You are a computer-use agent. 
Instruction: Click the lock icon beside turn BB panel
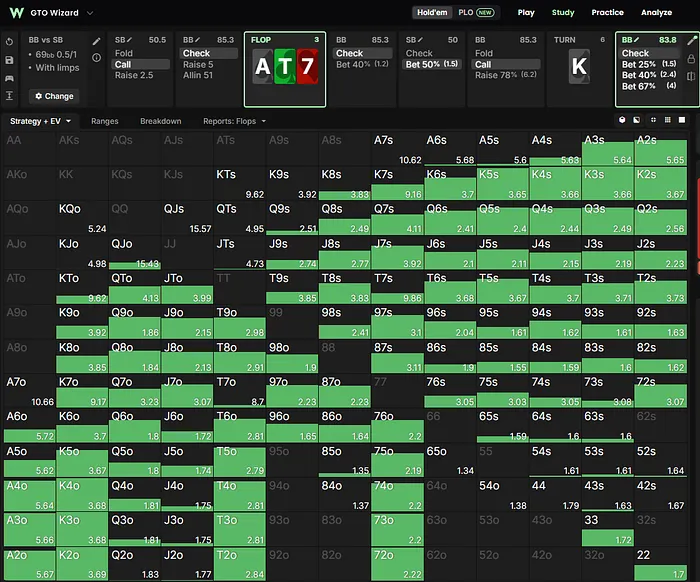pos(692,58)
